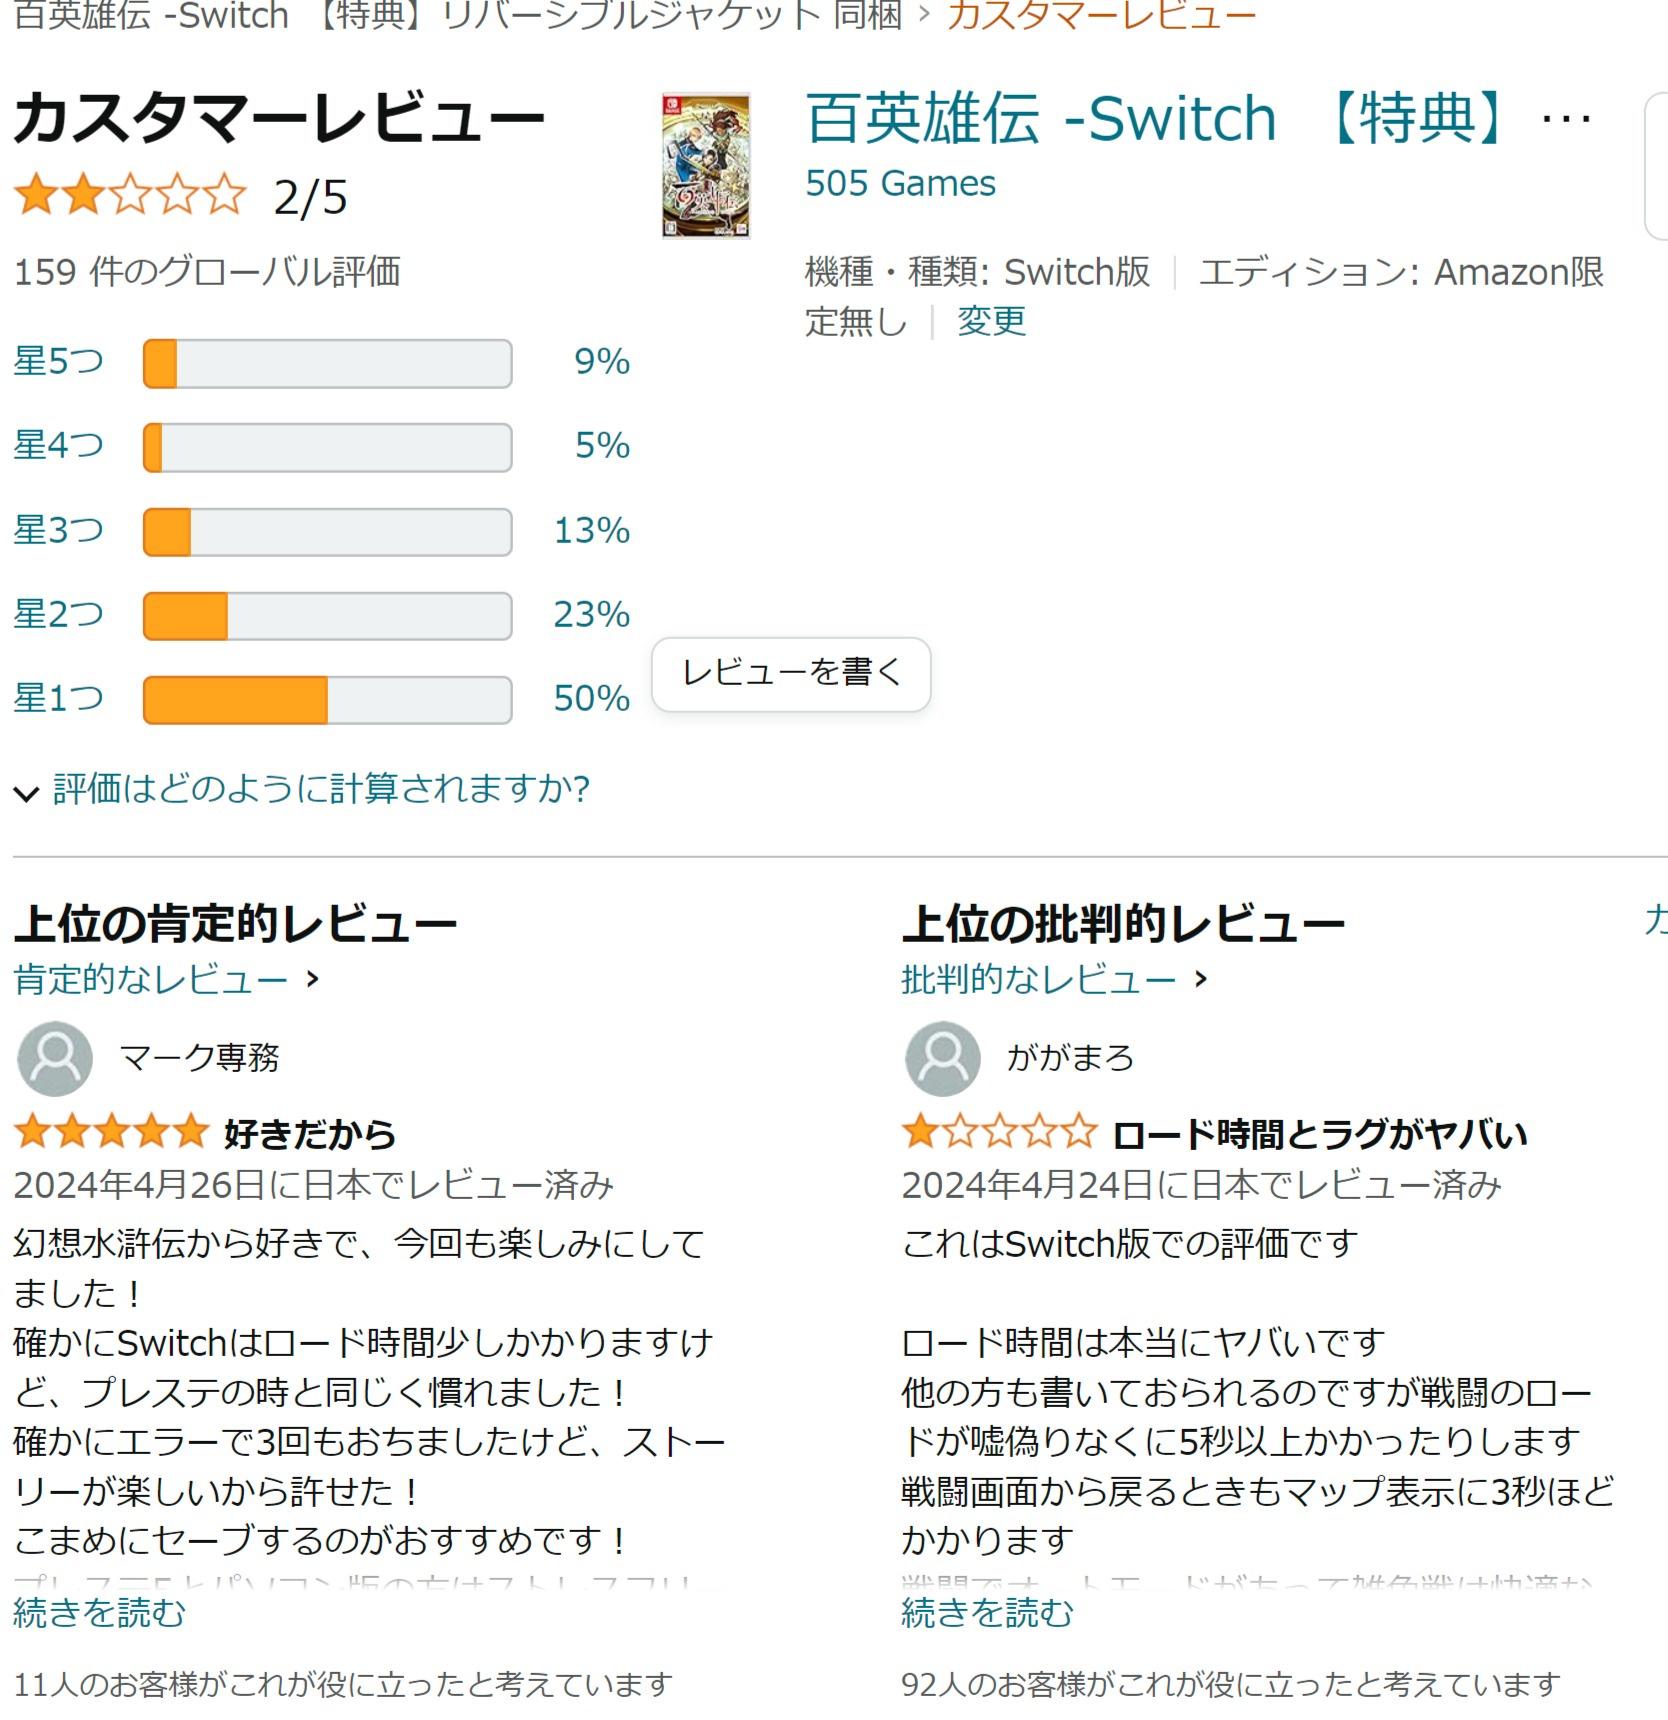Screen dimensions: 1668x1720
Task: Filter reviews by 星1つ label
Action: 58,698
